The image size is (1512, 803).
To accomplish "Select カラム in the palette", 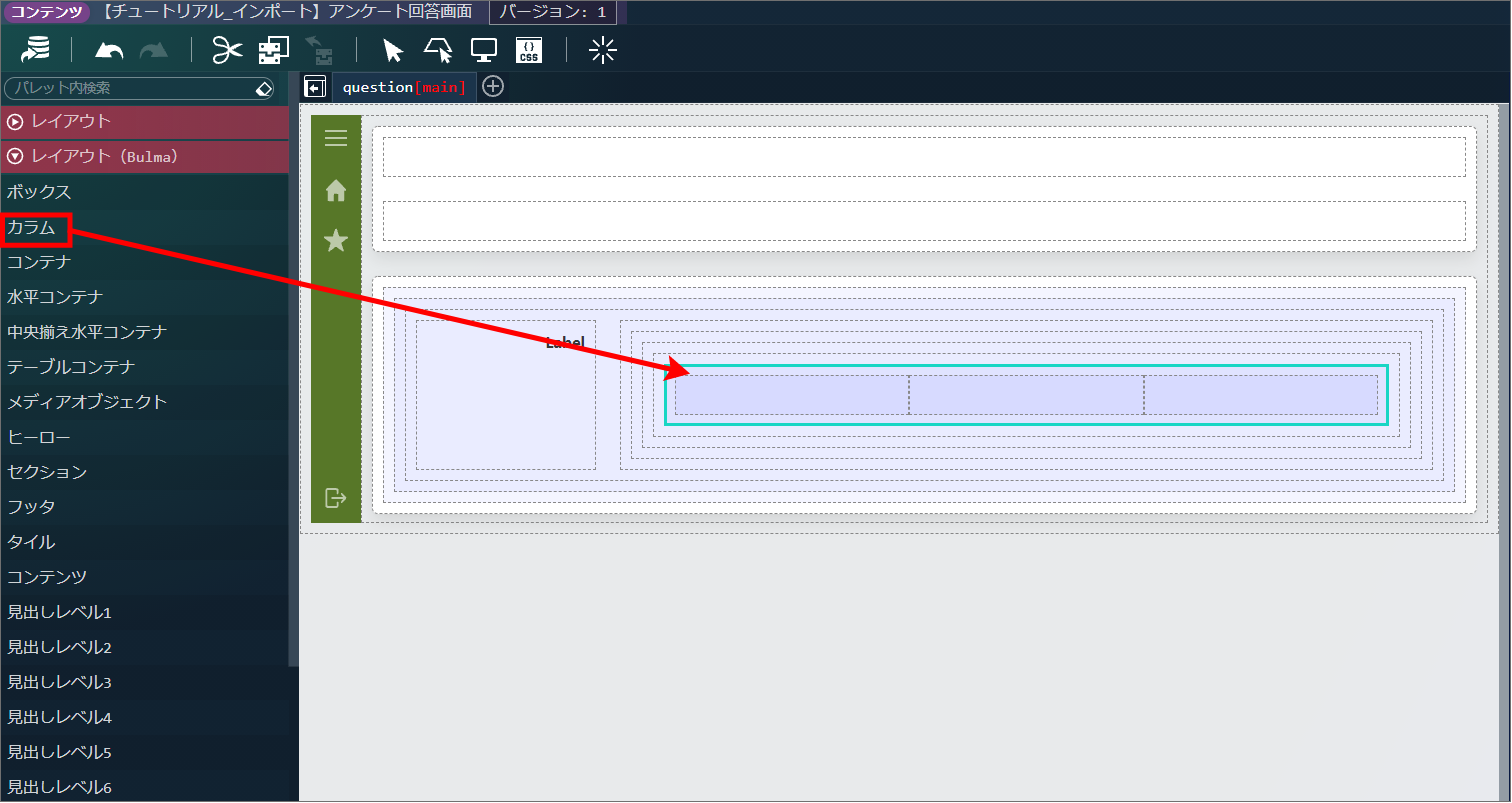I will point(144,228).
